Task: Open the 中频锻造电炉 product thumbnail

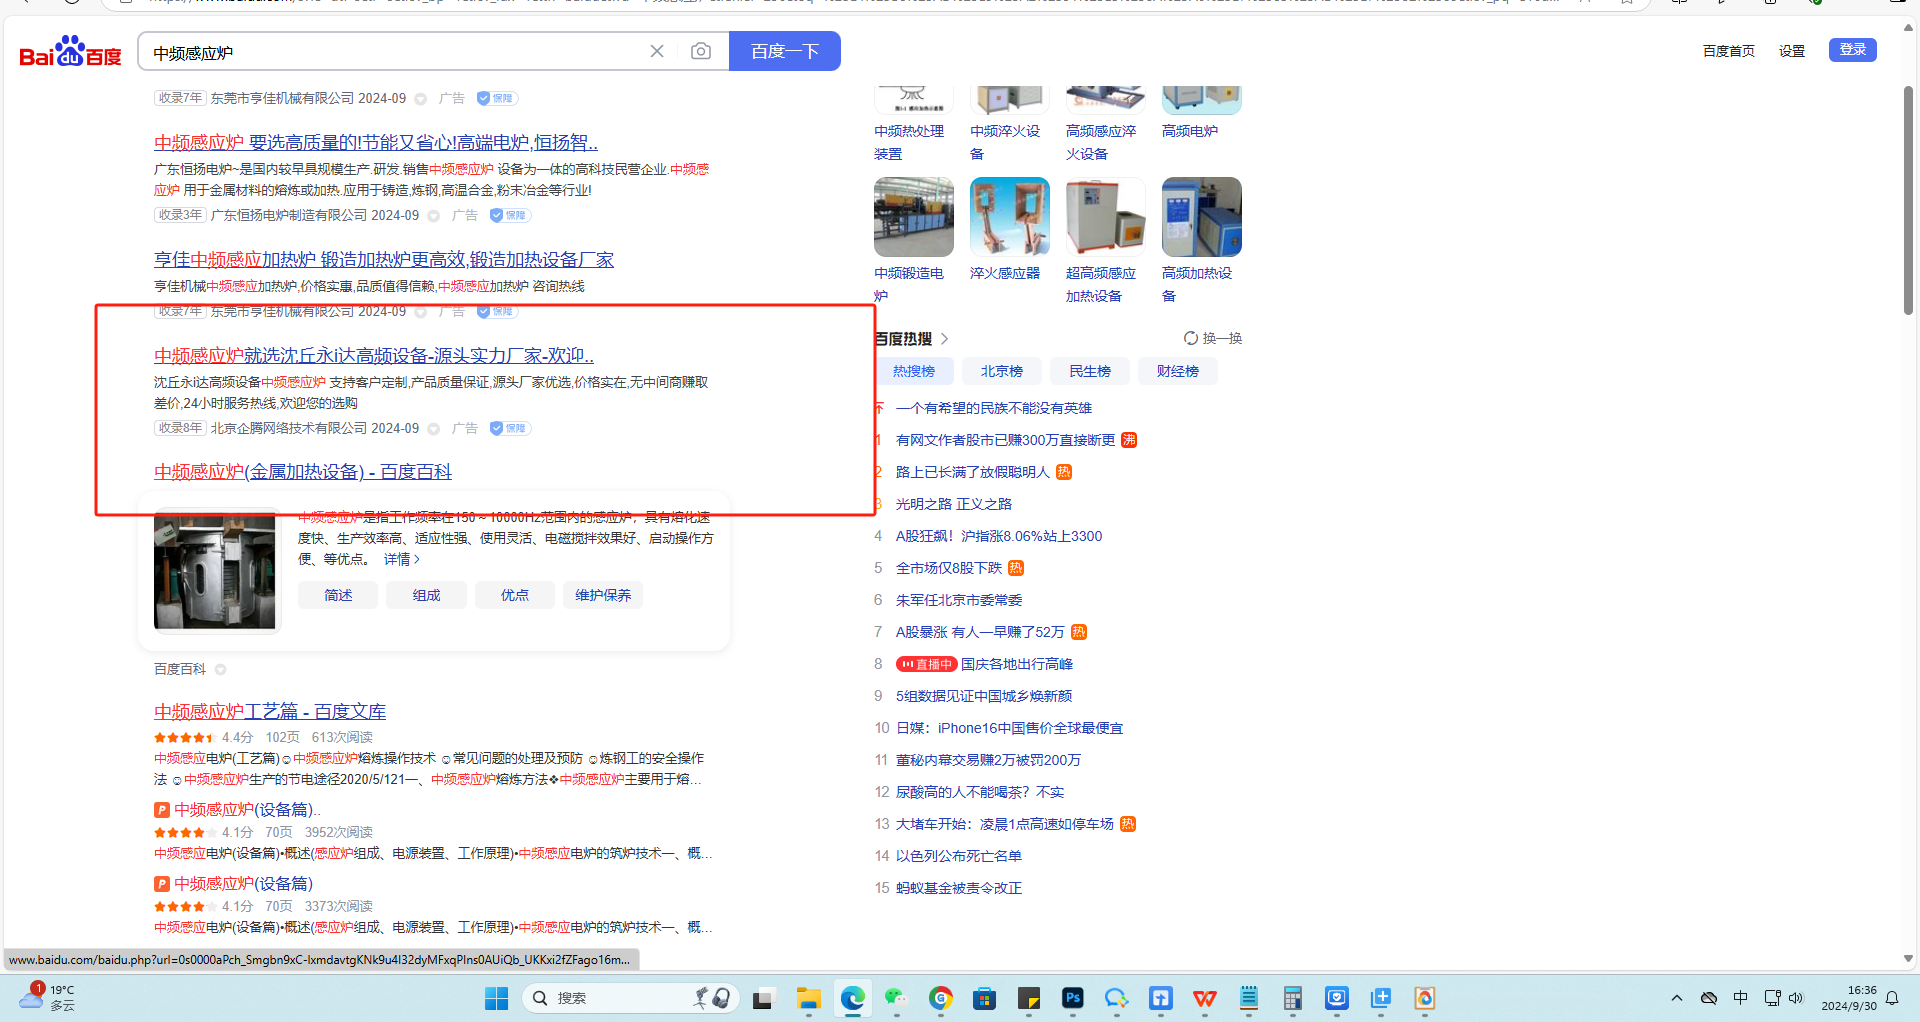Action: 913,217
